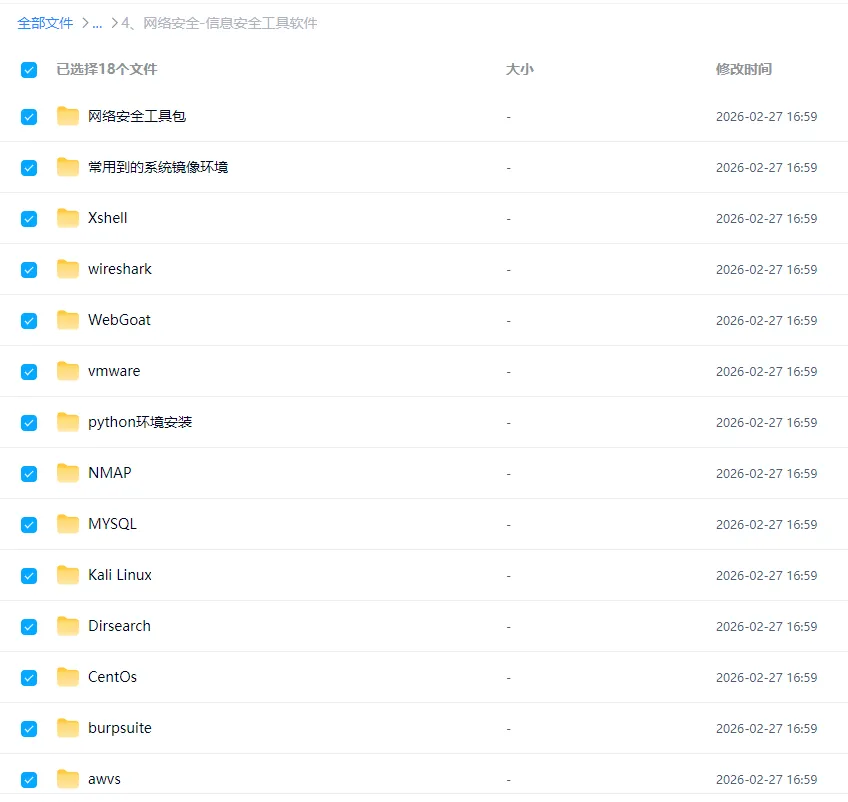Click the burpsuite folder icon
Viewport: 848px width, 802px height.
click(x=68, y=728)
